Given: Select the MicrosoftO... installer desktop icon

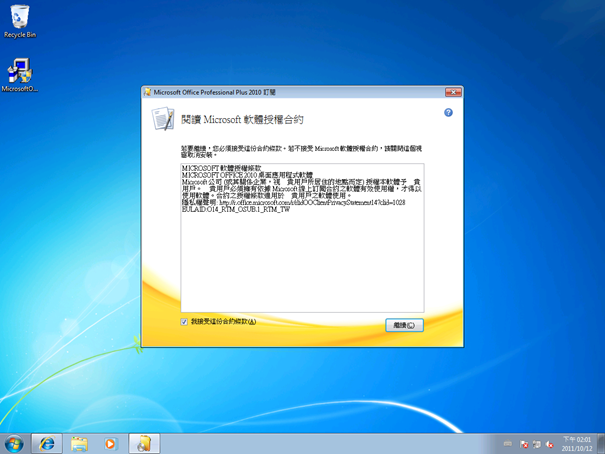Looking at the screenshot, I should [20, 75].
